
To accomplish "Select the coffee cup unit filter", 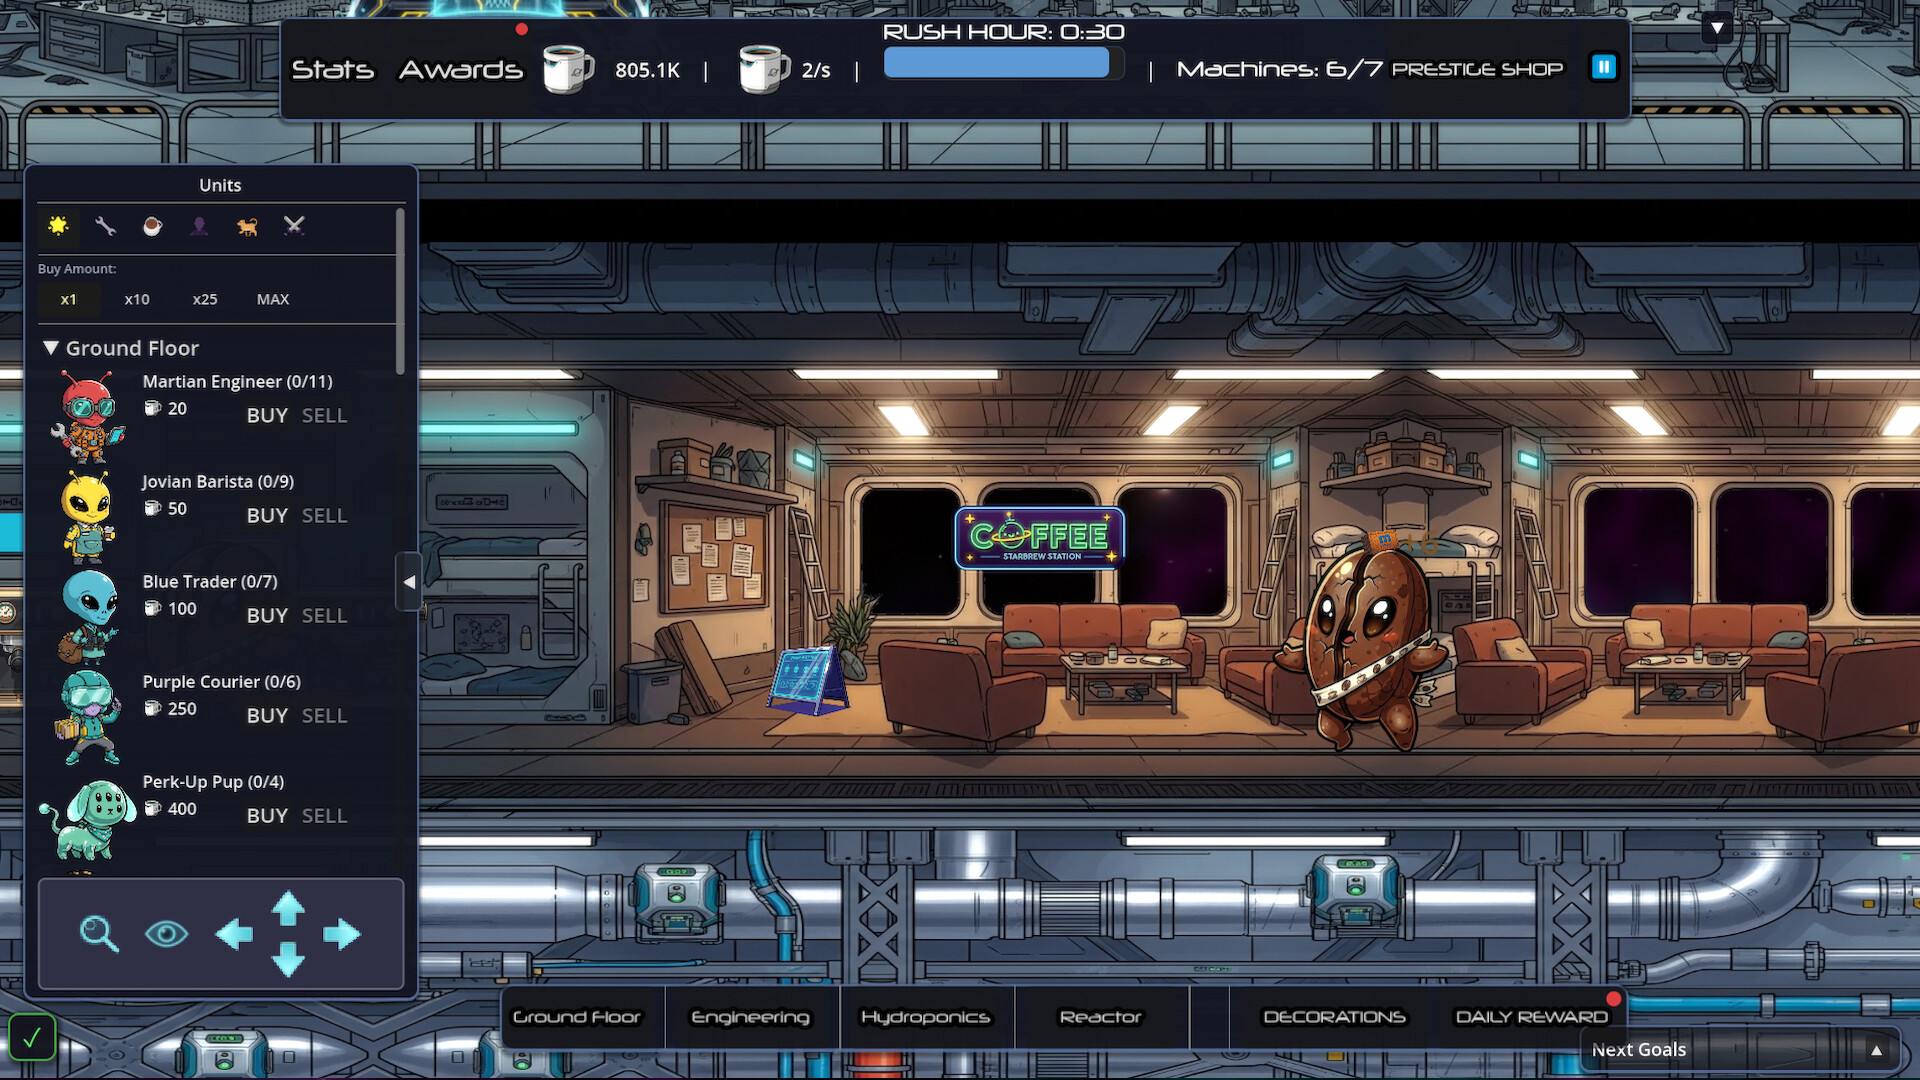I will pos(152,227).
